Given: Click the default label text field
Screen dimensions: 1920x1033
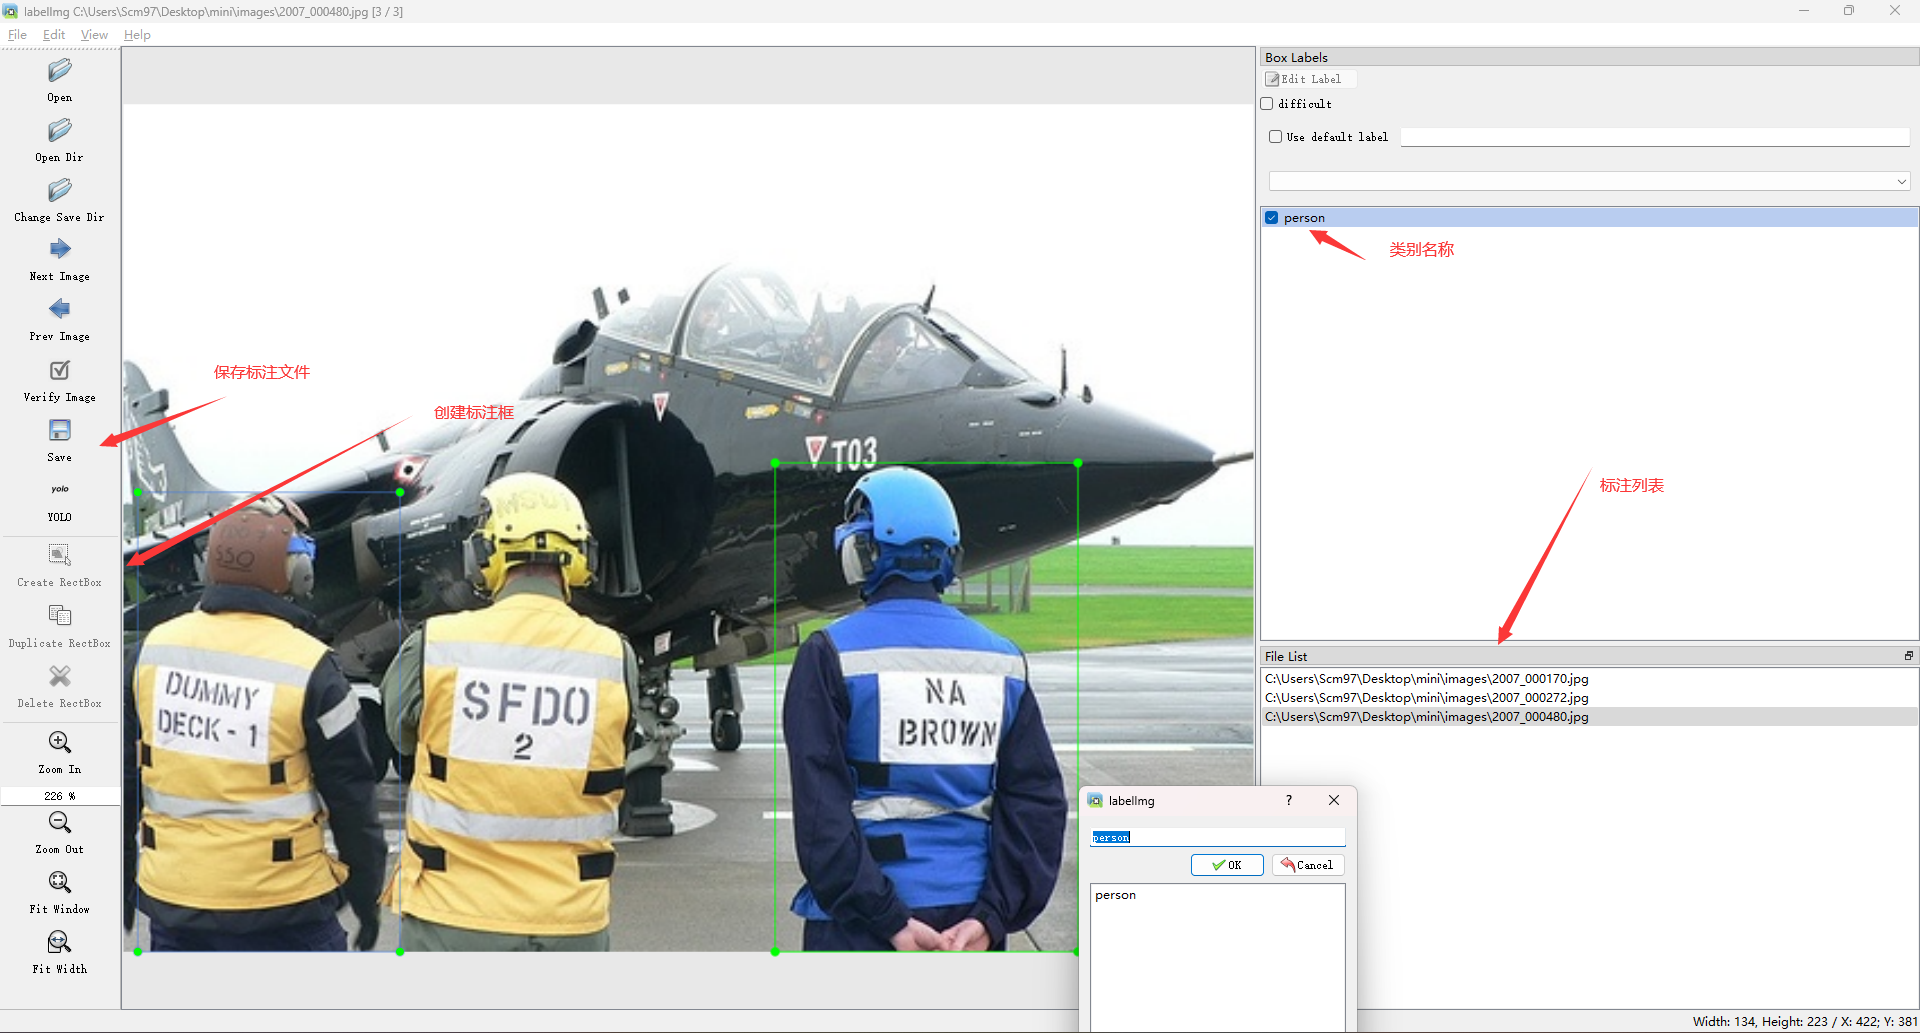Looking at the screenshot, I should (x=1655, y=137).
